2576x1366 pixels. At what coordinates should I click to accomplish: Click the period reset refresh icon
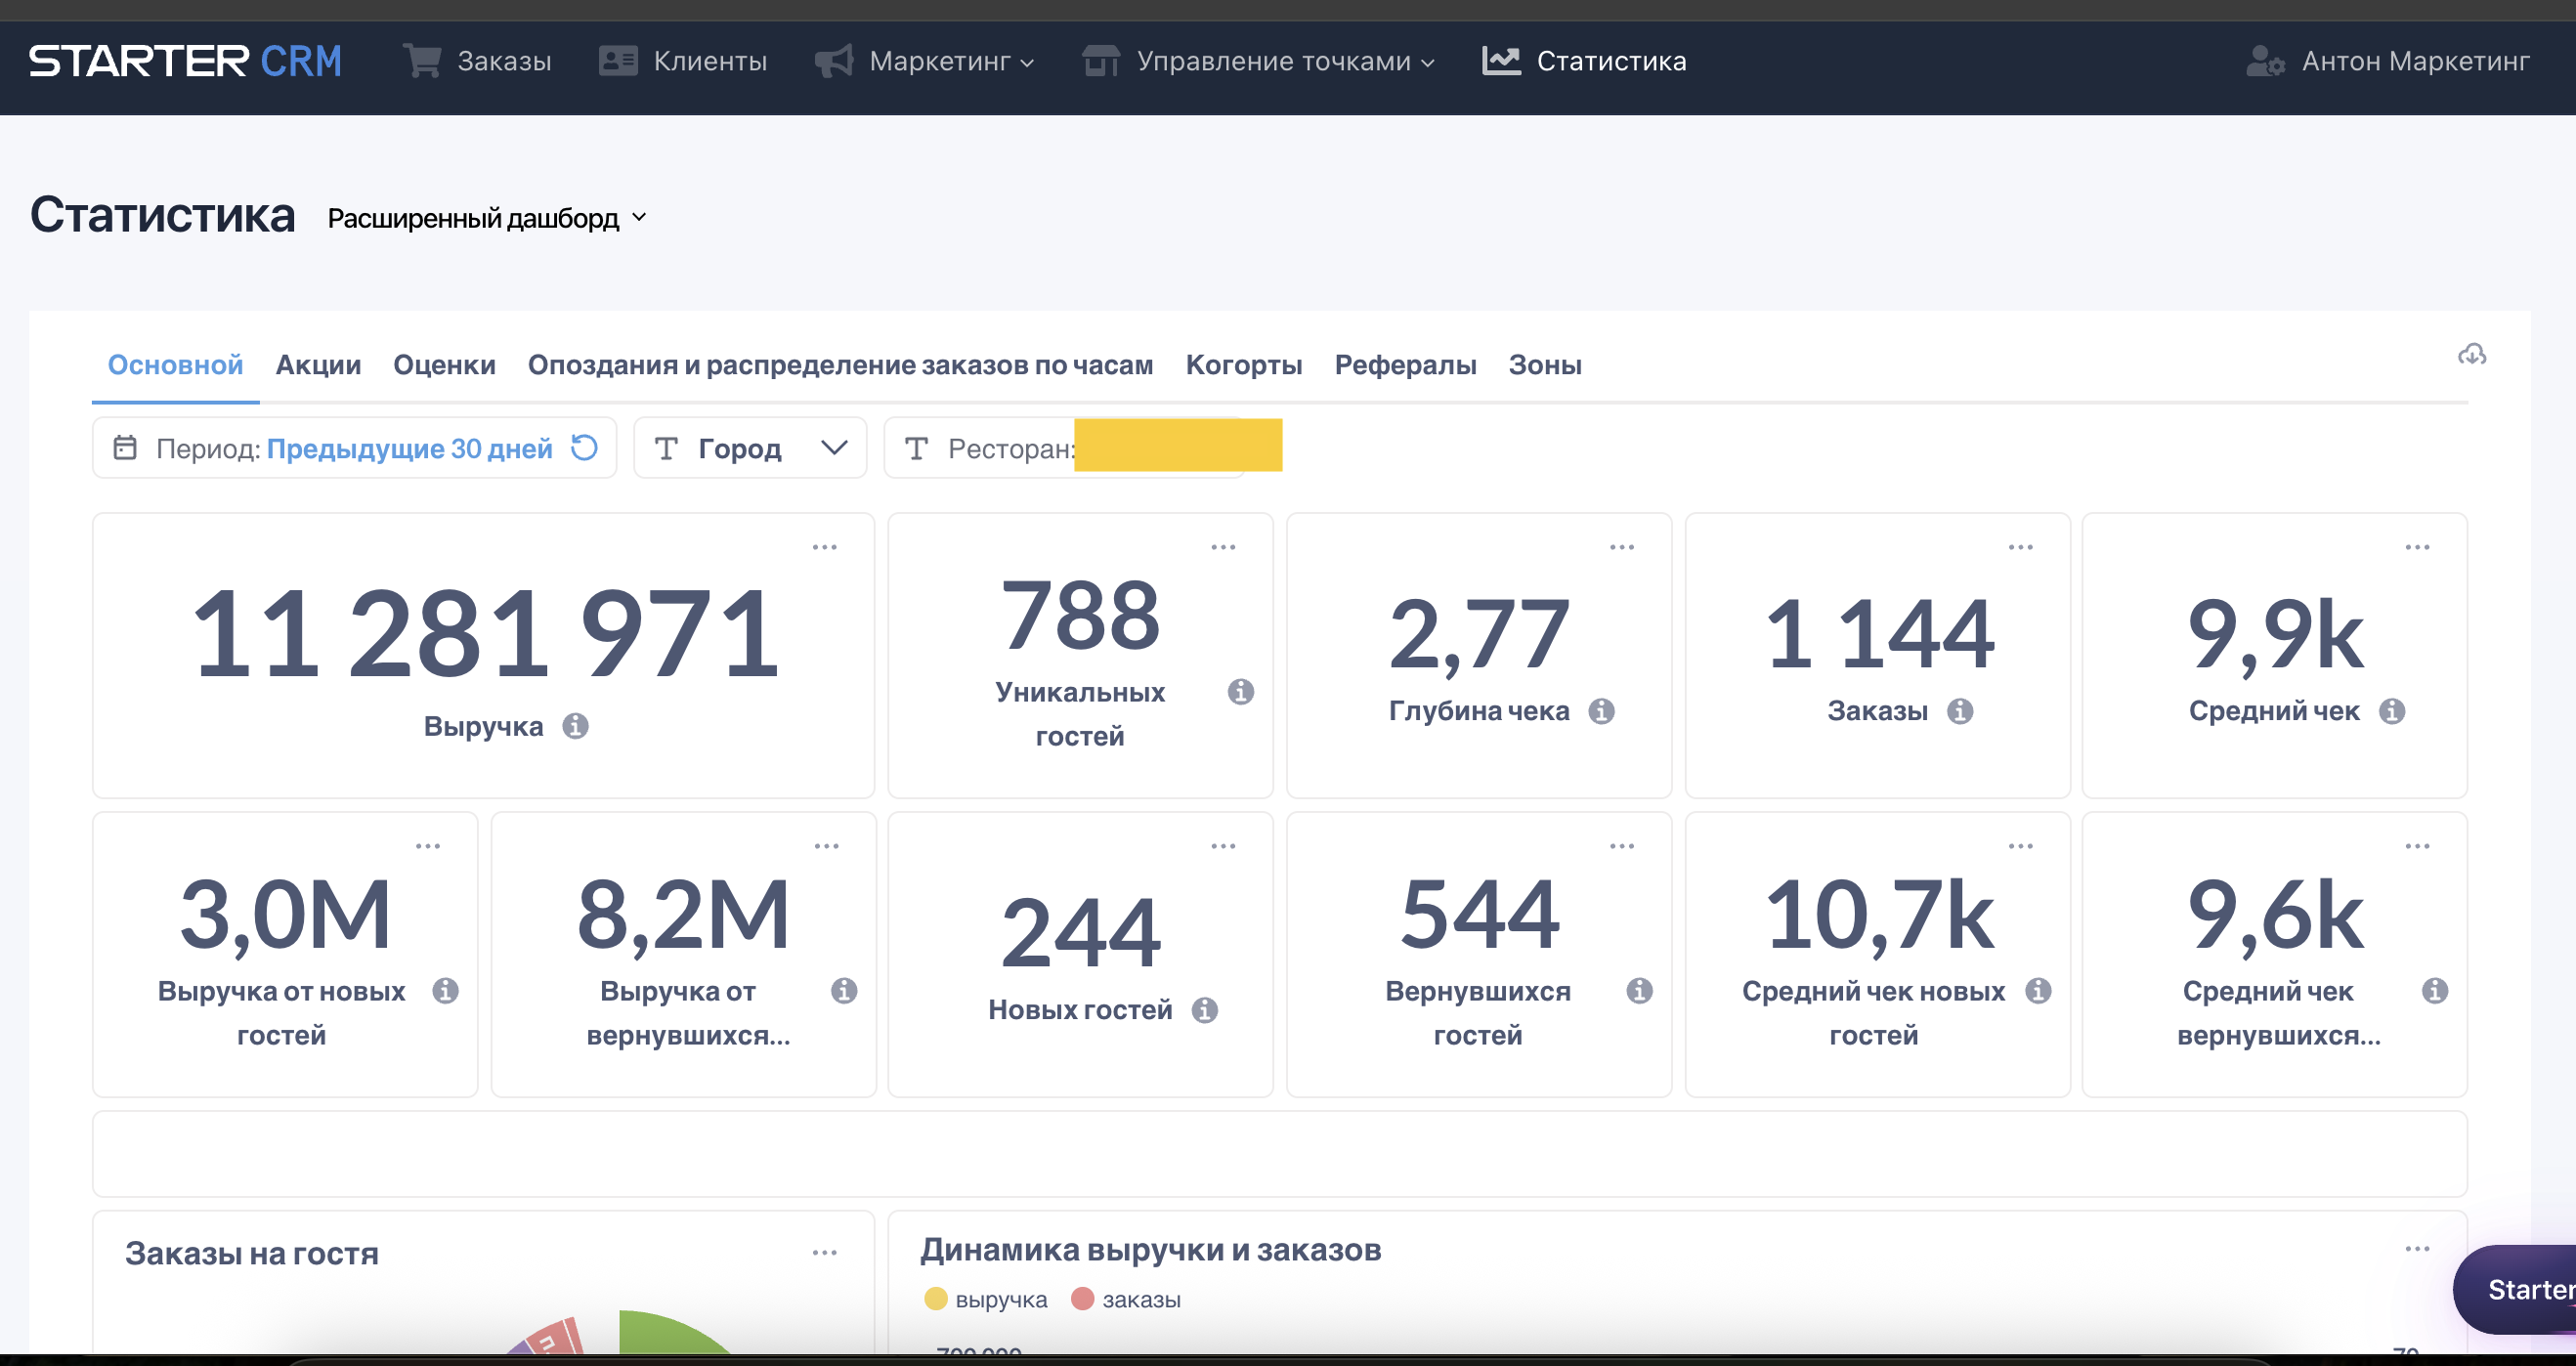click(584, 447)
